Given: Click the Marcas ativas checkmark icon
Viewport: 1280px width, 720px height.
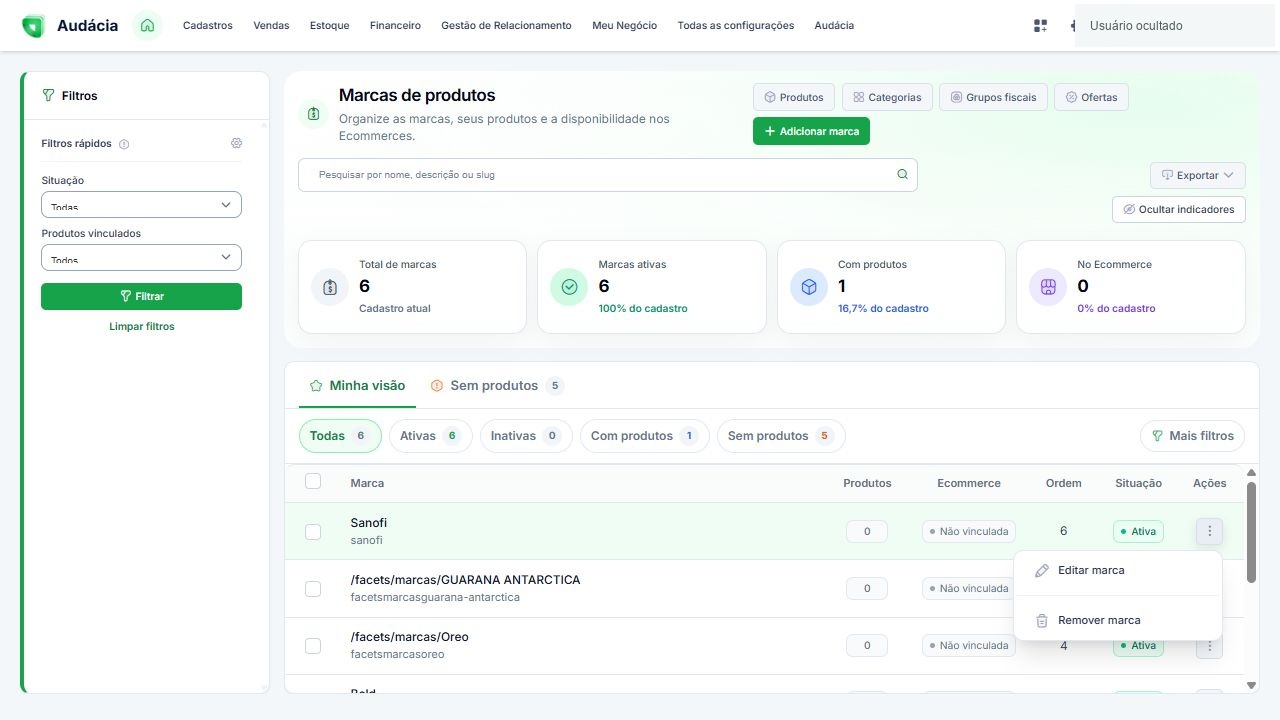Looking at the screenshot, I should (569, 287).
